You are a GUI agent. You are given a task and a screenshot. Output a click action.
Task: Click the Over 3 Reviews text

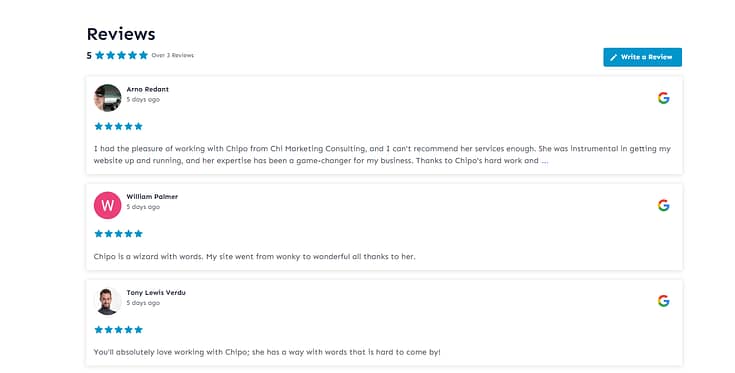tap(172, 55)
